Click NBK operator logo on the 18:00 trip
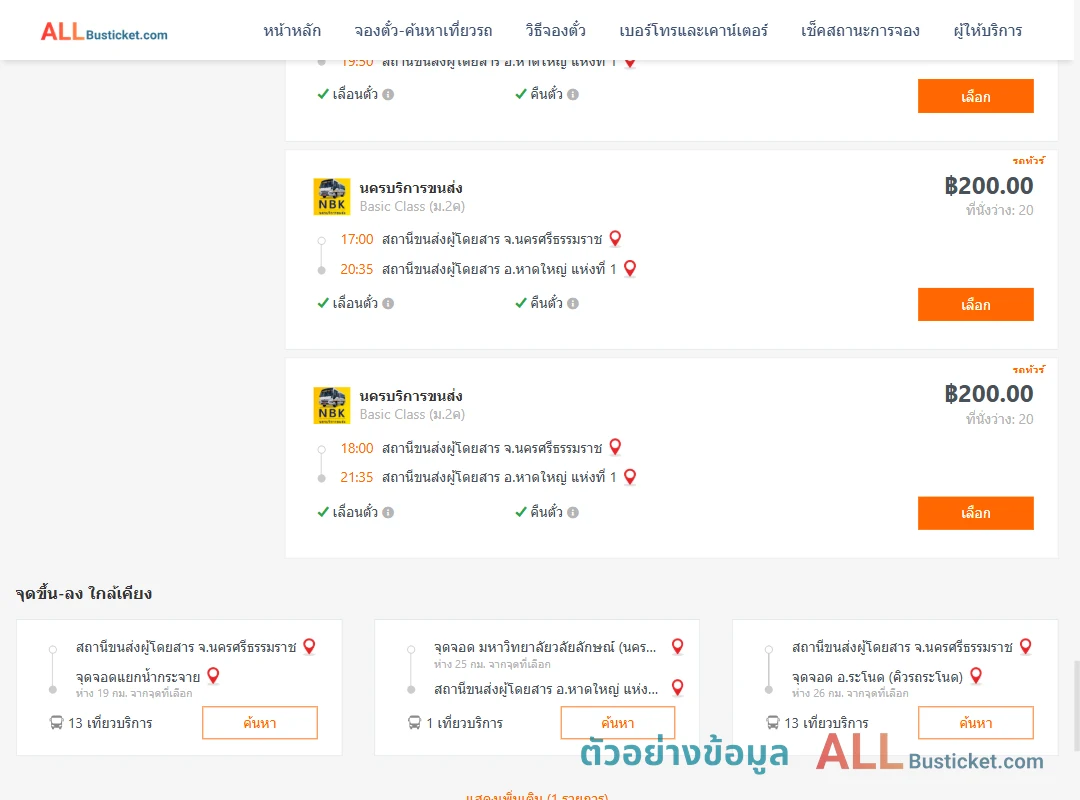 pos(331,405)
